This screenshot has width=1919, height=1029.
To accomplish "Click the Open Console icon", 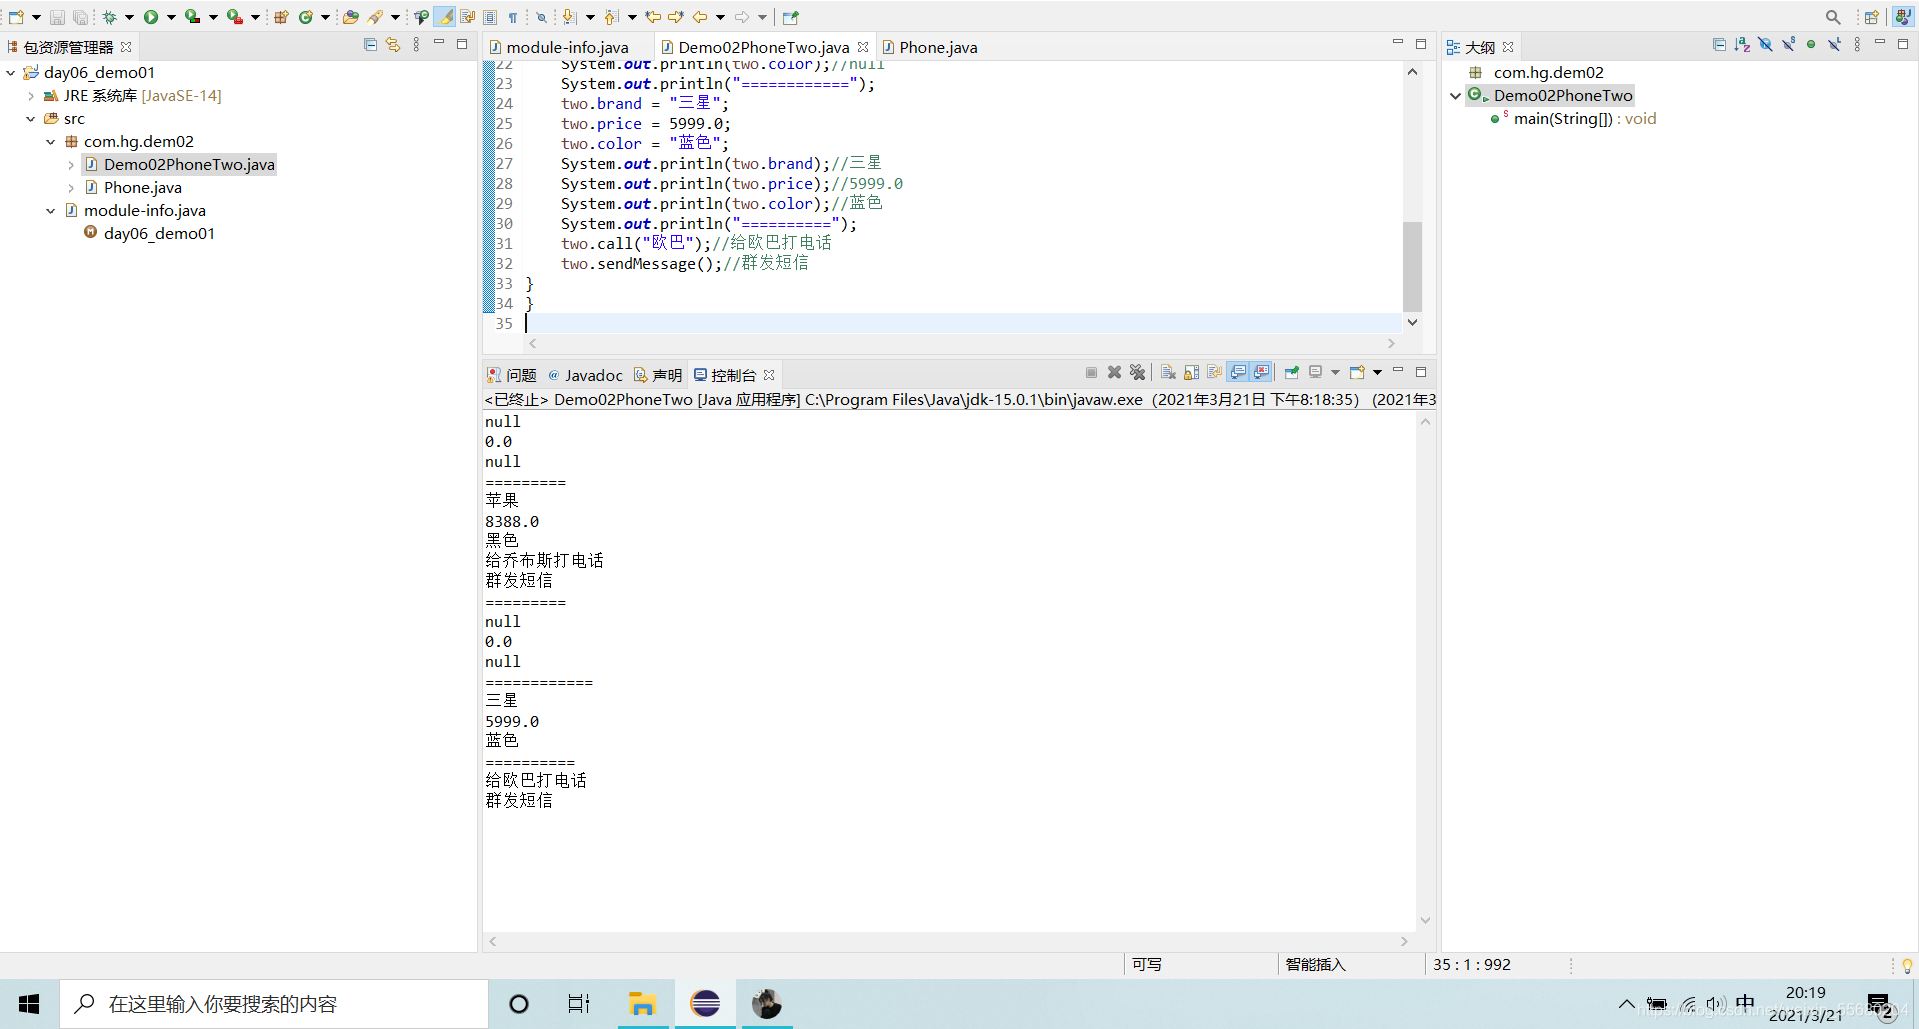I will point(1357,372).
